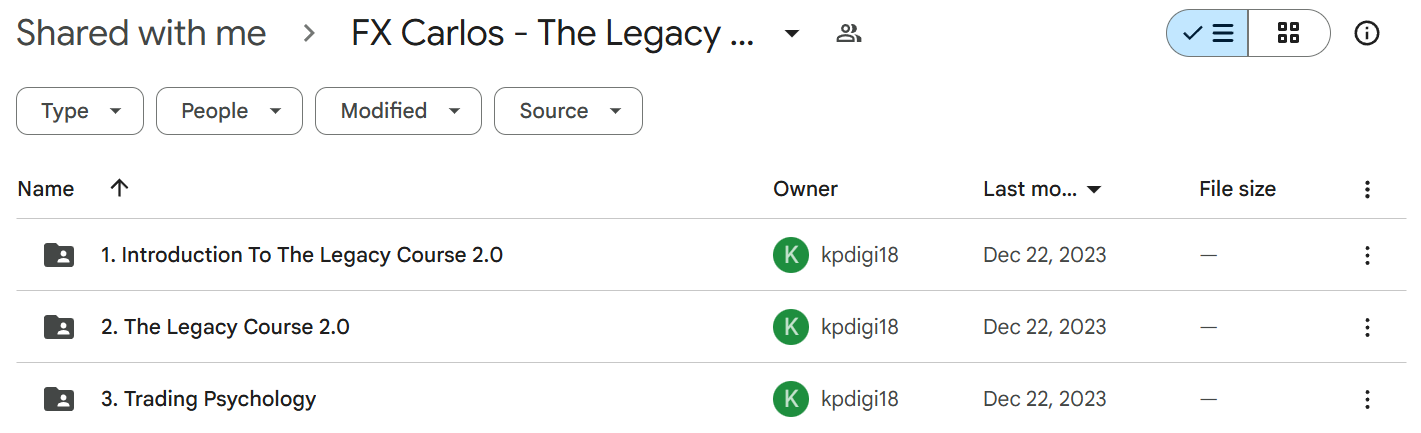Screen dimensions: 1421x433
Task: Switch to list layout view
Action: [x=1208, y=34]
